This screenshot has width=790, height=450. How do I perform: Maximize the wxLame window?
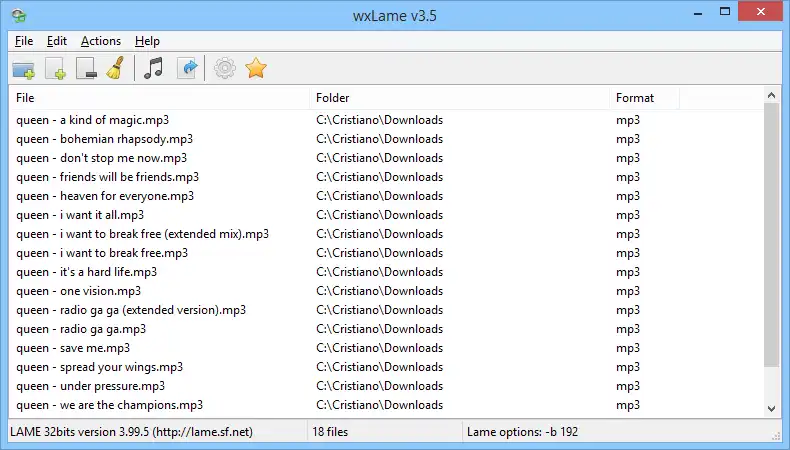coord(725,12)
